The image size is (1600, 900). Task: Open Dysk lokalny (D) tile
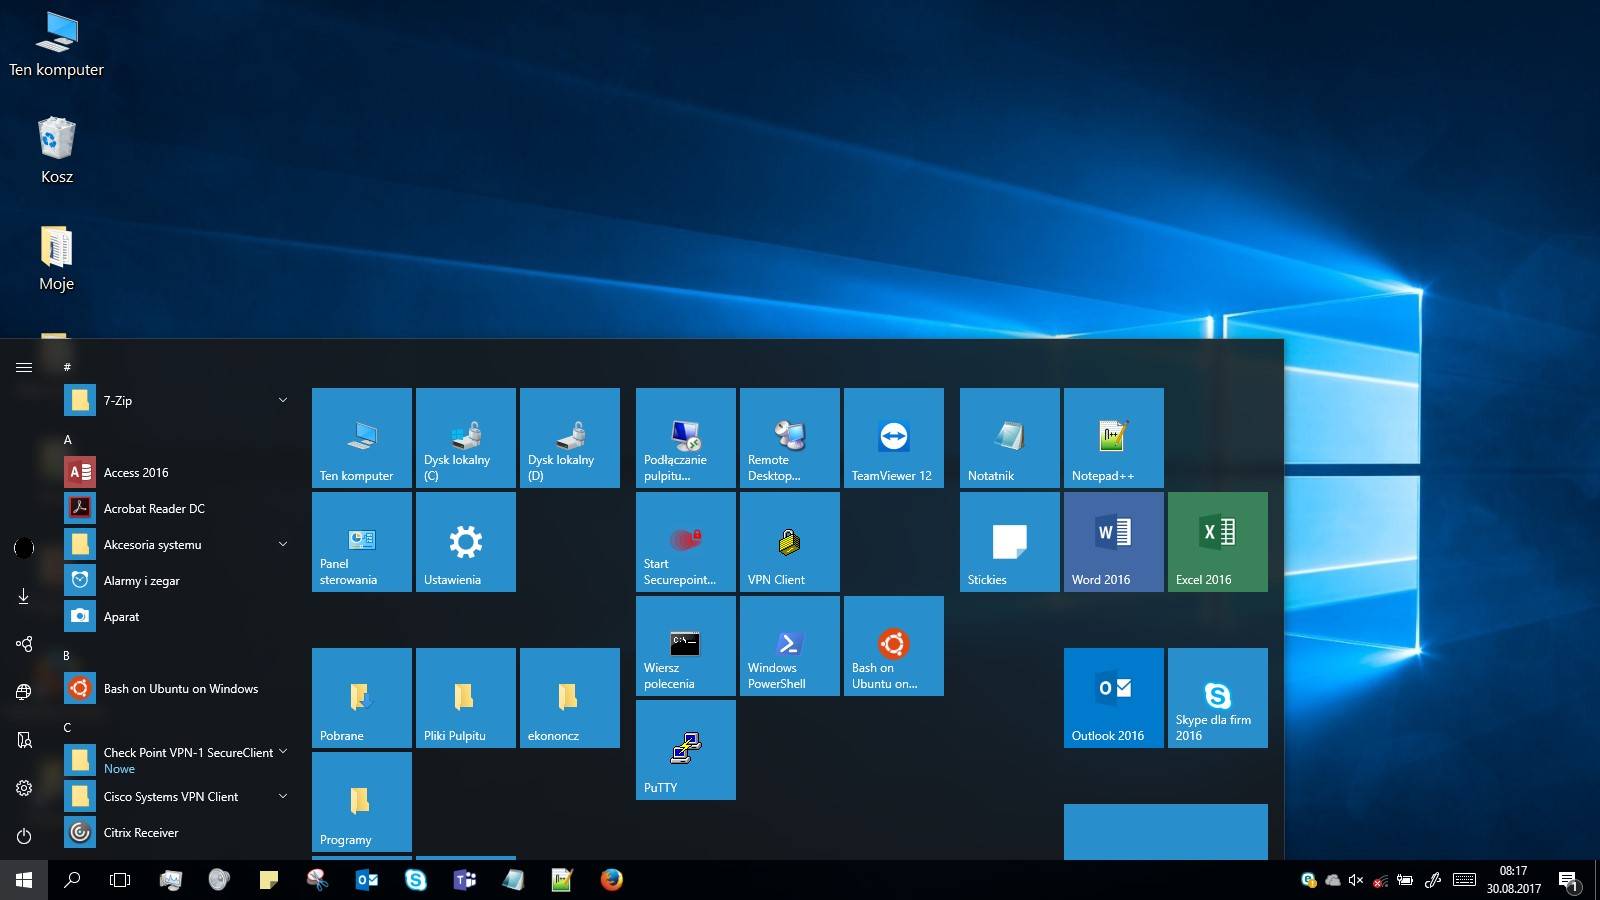tap(570, 438)
